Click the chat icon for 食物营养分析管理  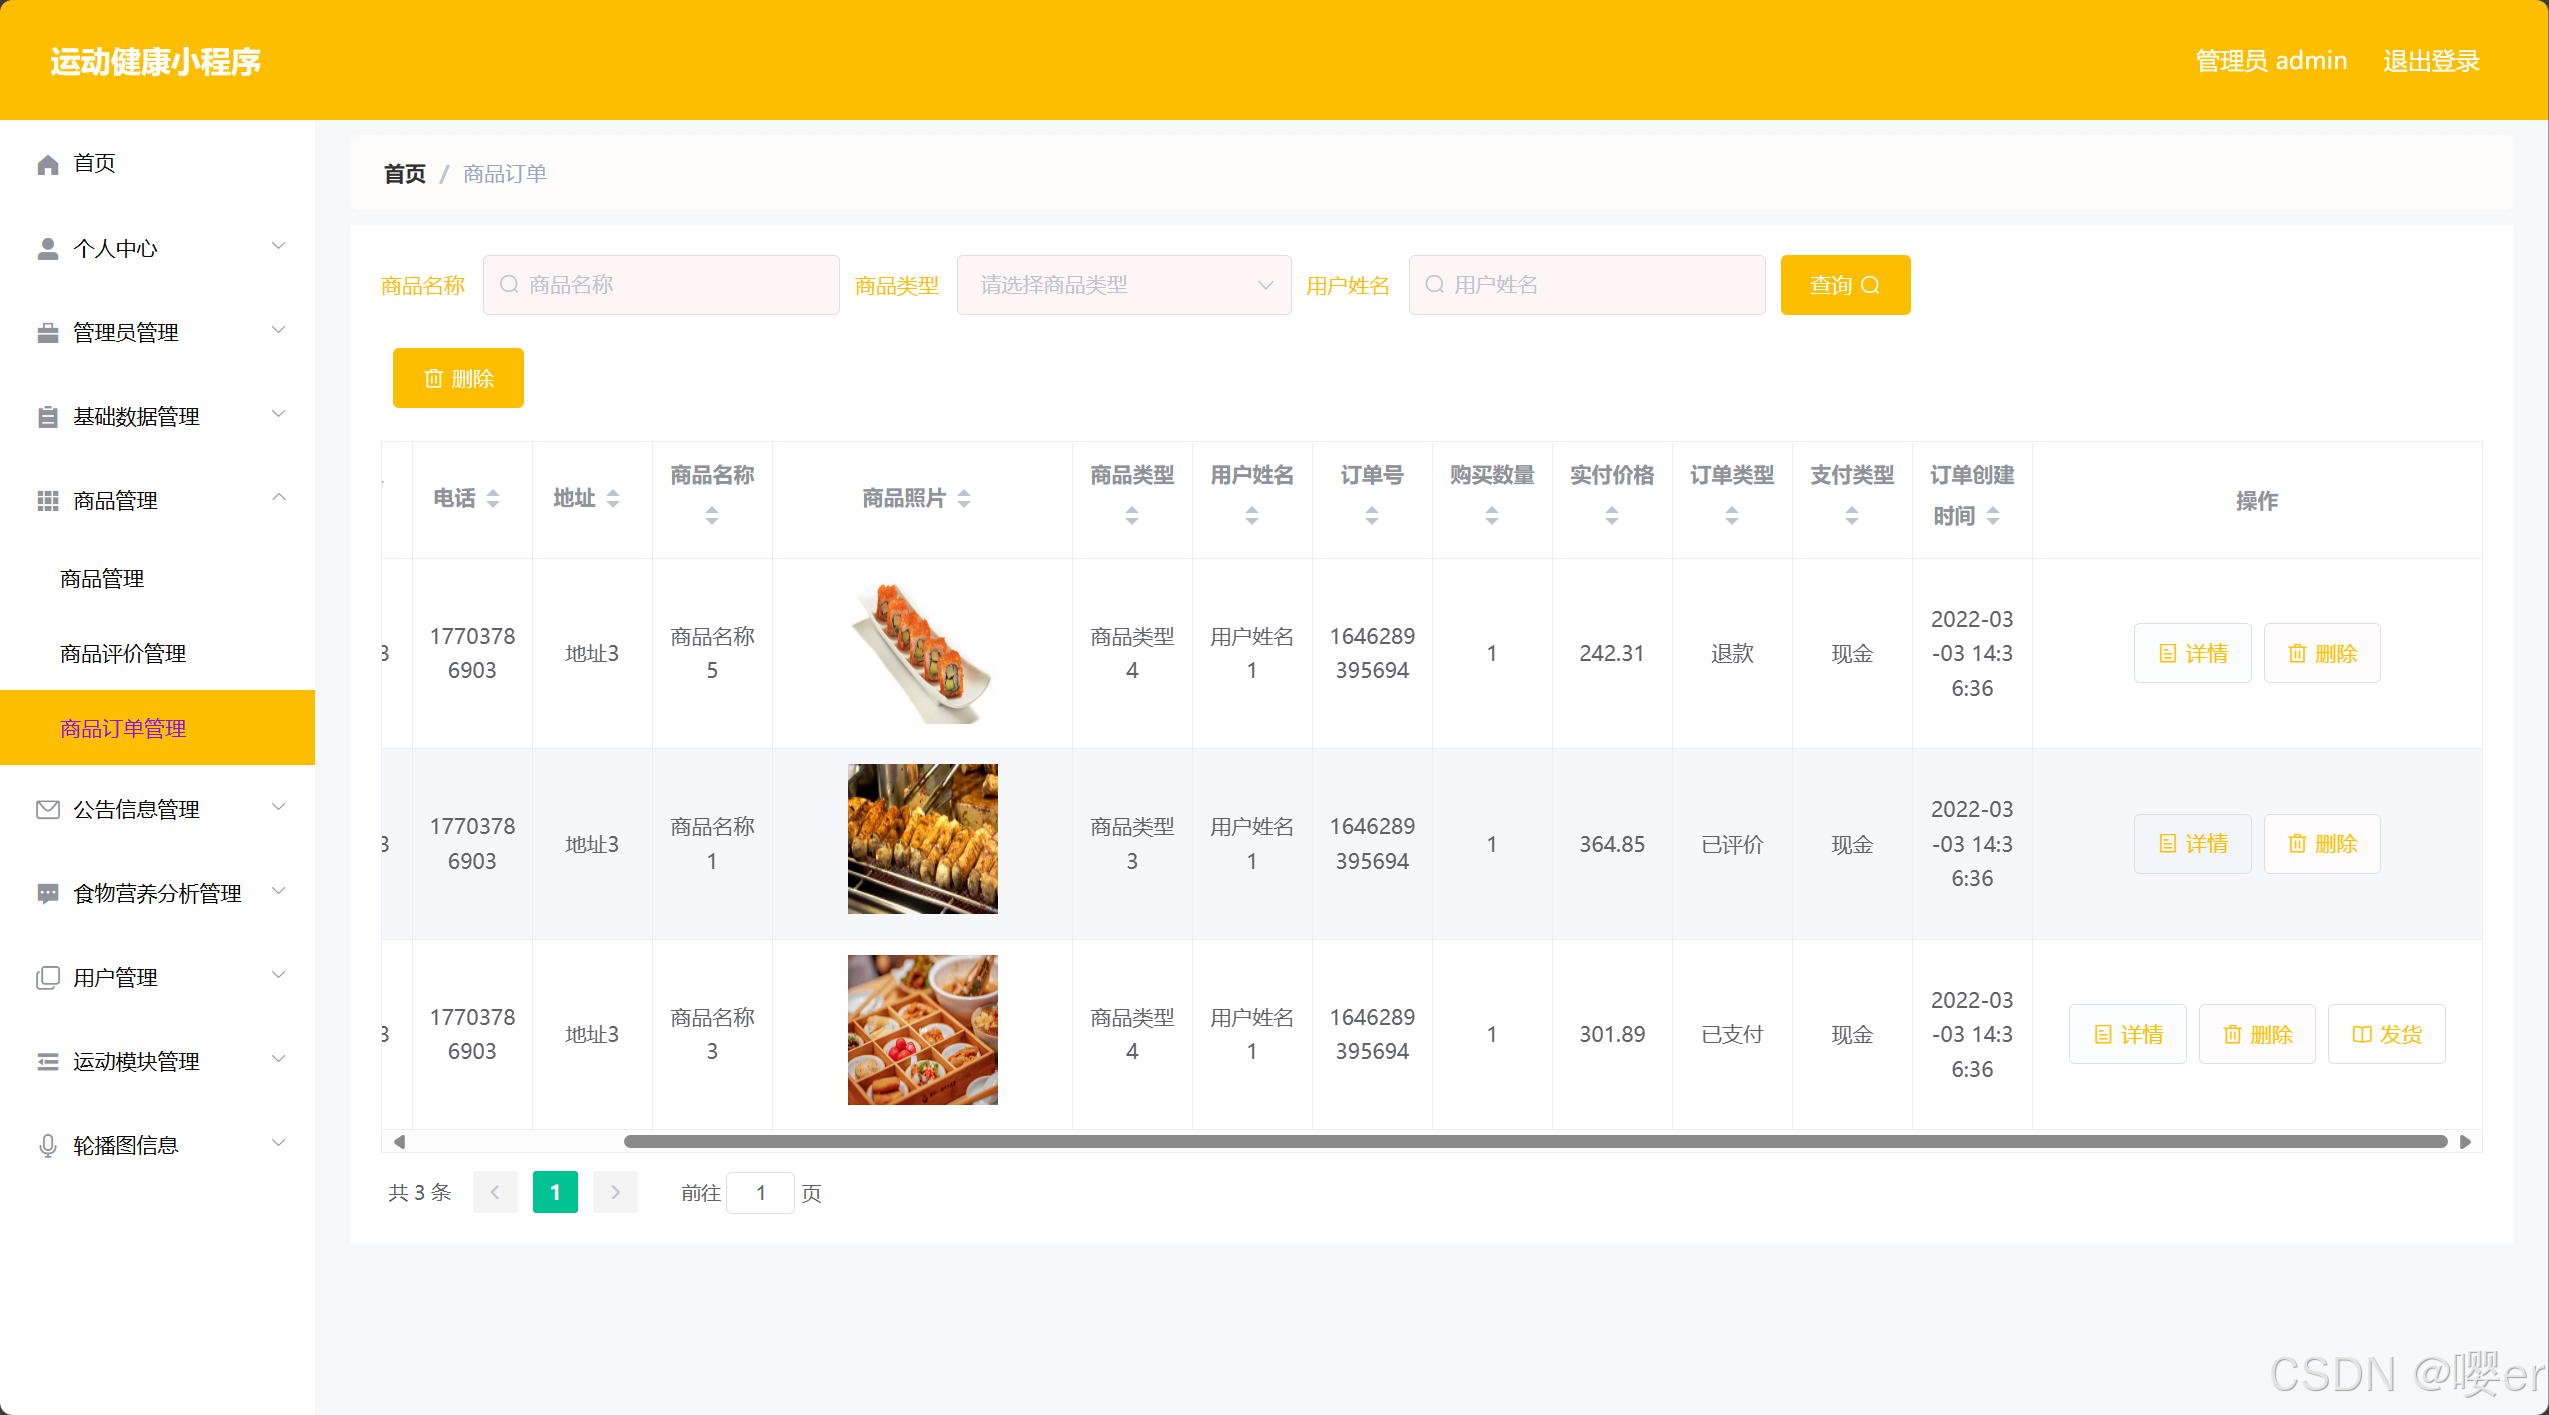click(x=48, y=893)
